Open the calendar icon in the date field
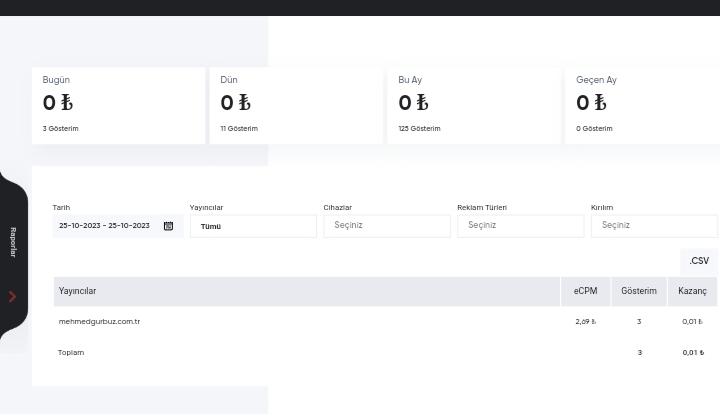 [169, 226]
